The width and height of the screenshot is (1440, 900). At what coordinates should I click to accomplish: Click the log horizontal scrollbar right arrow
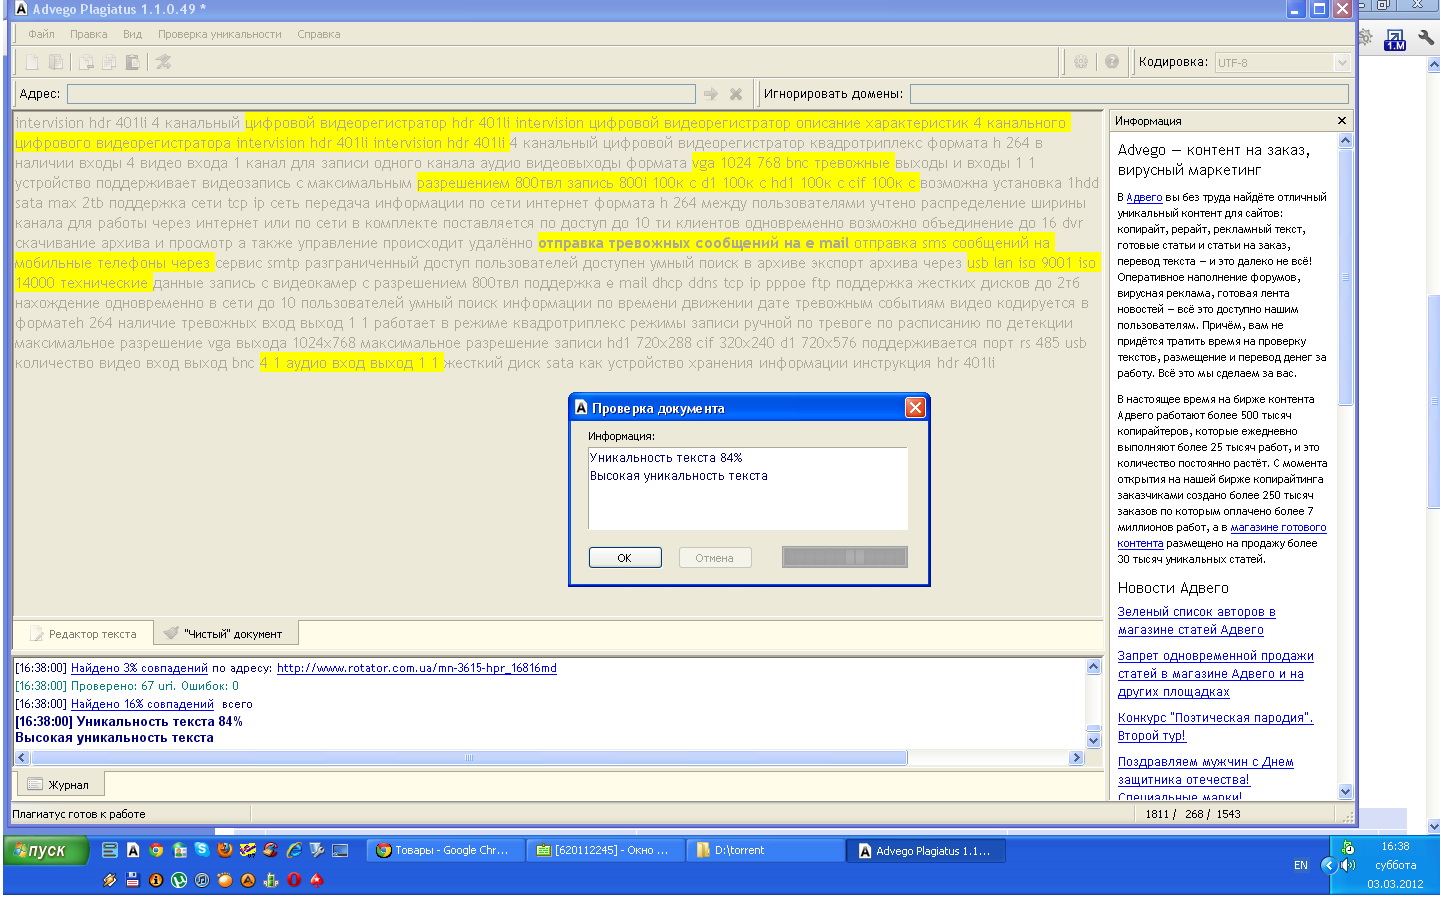(x=1077, y=758)
